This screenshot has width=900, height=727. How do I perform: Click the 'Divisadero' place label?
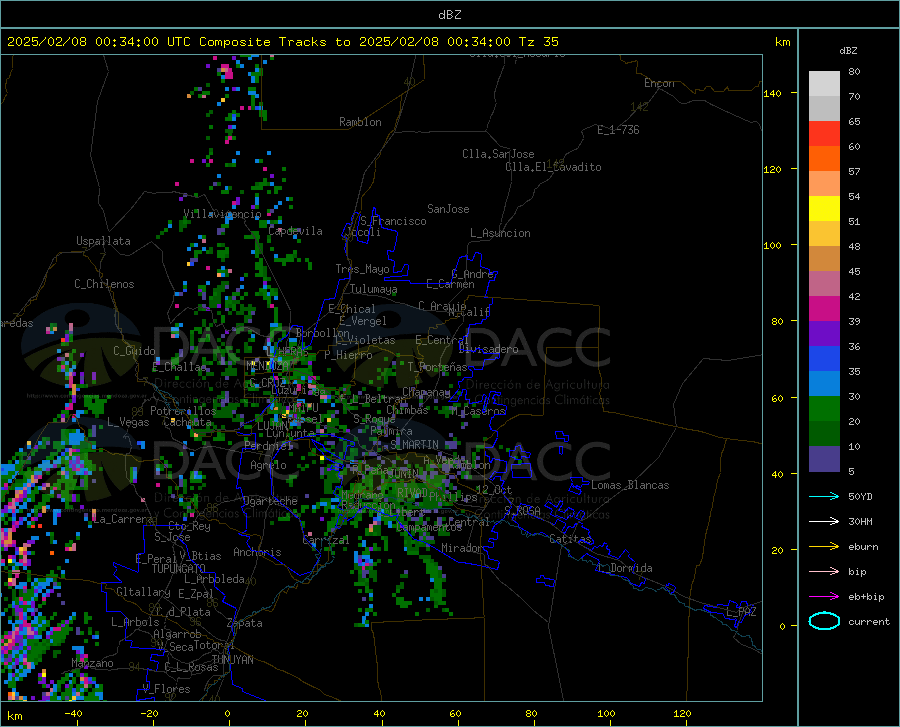488,349
